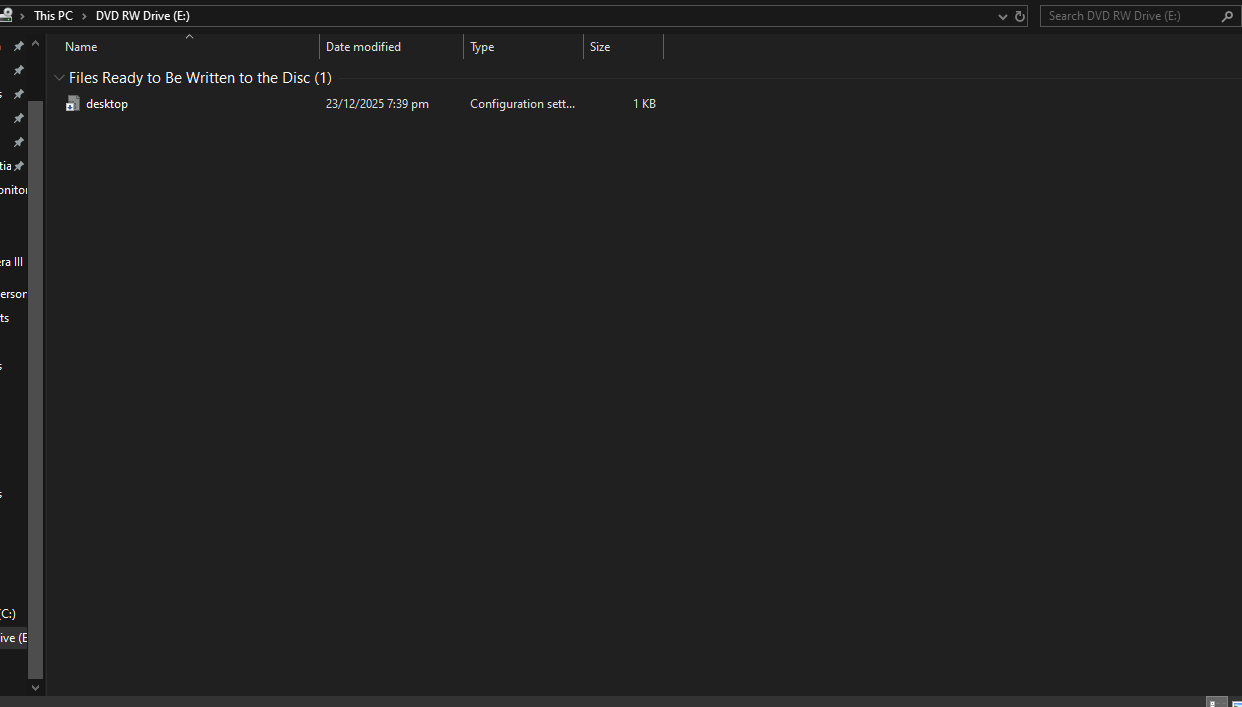
Task: Click navigation pane scroll down arrow
Action: pos(36,688)
